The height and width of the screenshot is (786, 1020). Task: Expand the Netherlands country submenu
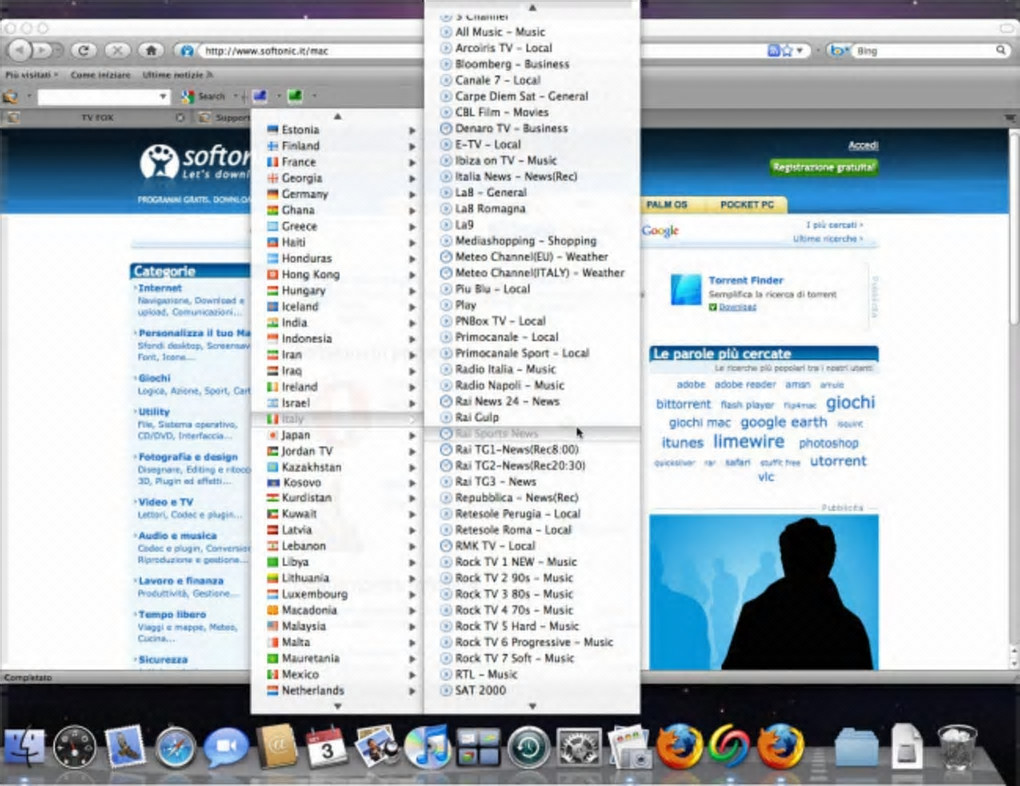point(337,690)
